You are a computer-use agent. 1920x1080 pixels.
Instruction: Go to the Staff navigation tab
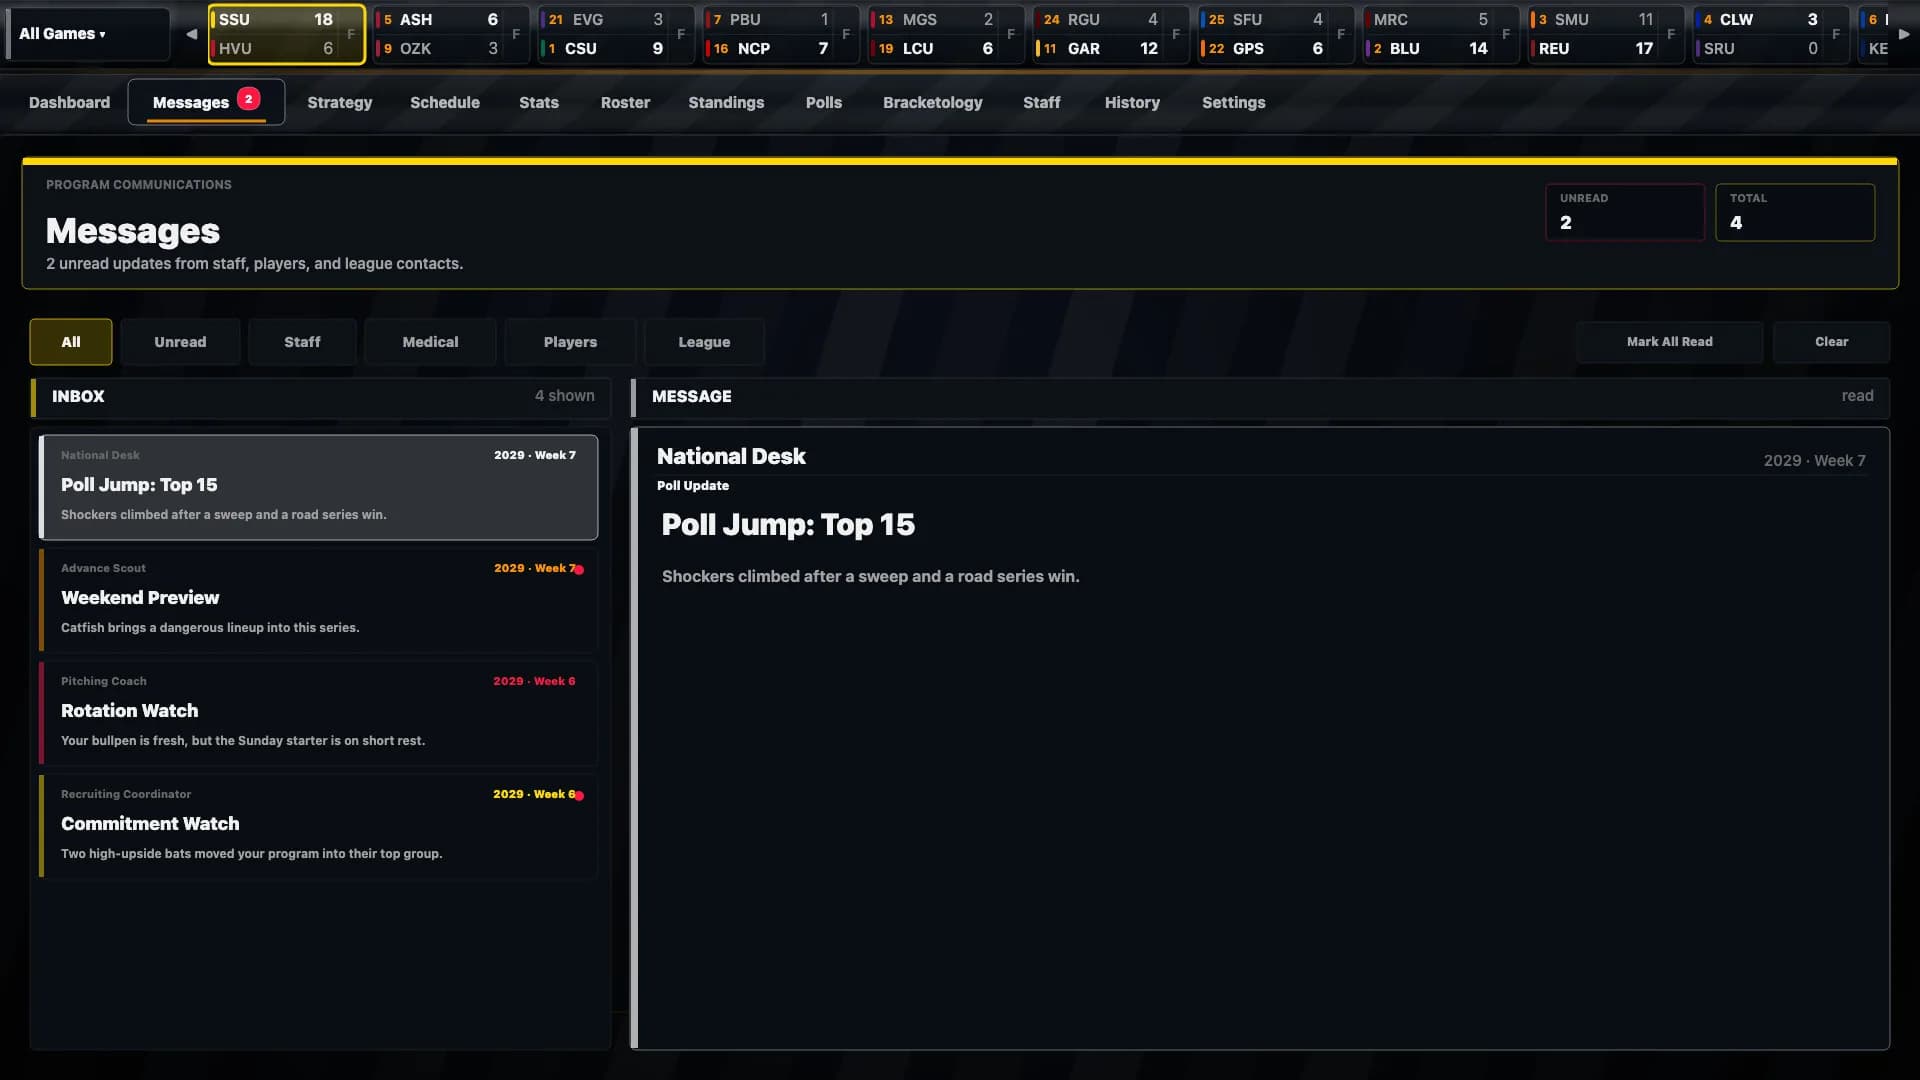(1041, 102)
